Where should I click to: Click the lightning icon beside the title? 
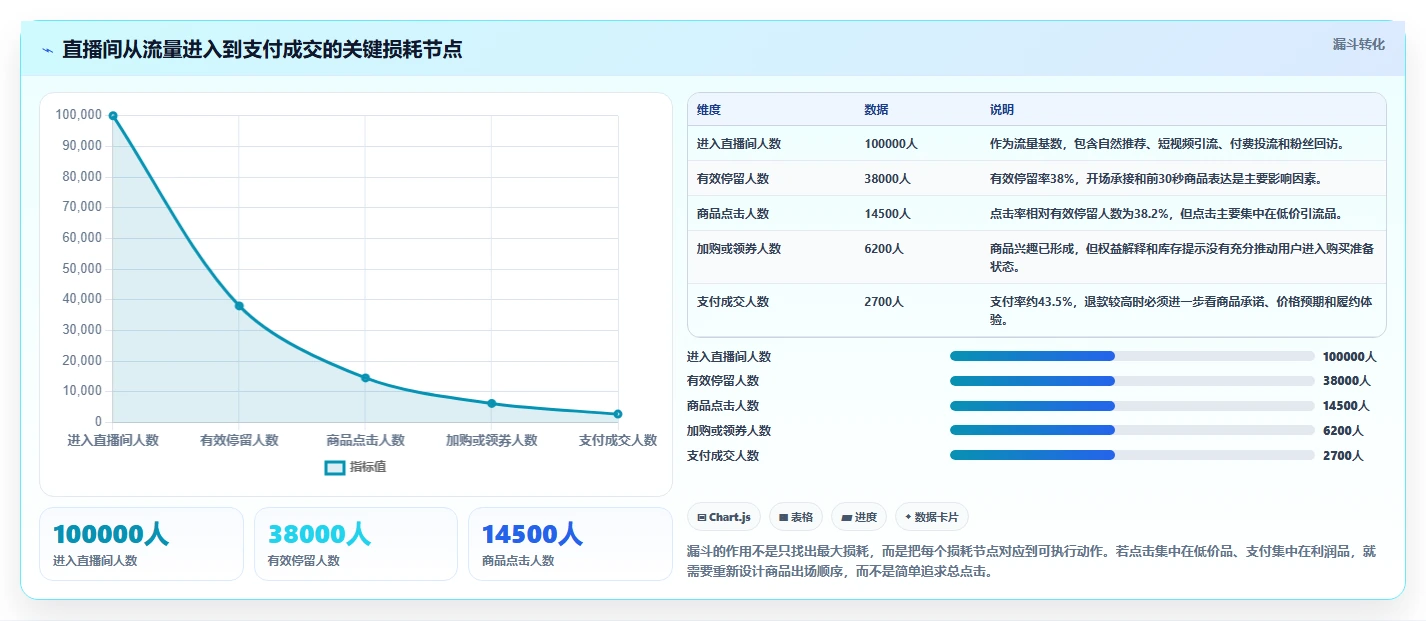[x=48, y=50]
